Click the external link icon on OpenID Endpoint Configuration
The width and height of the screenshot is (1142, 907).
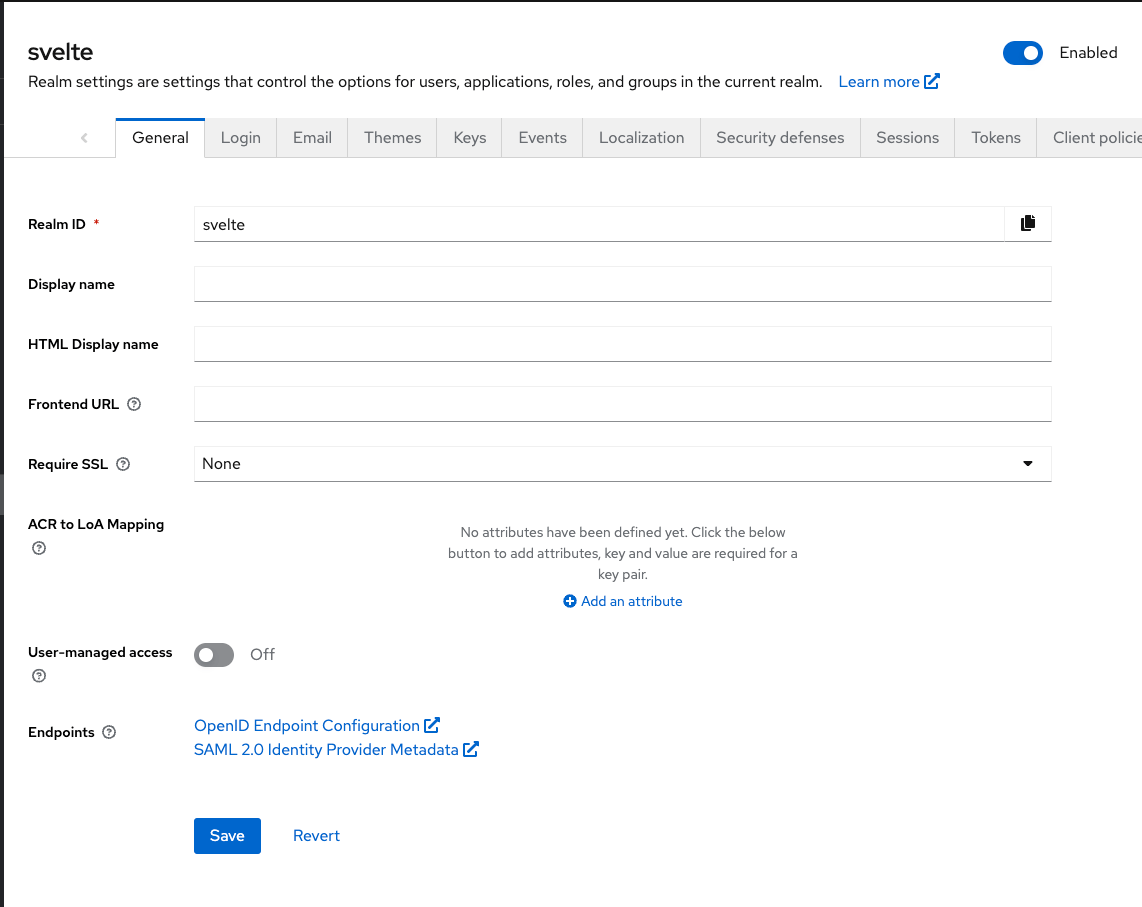[432, 724]
